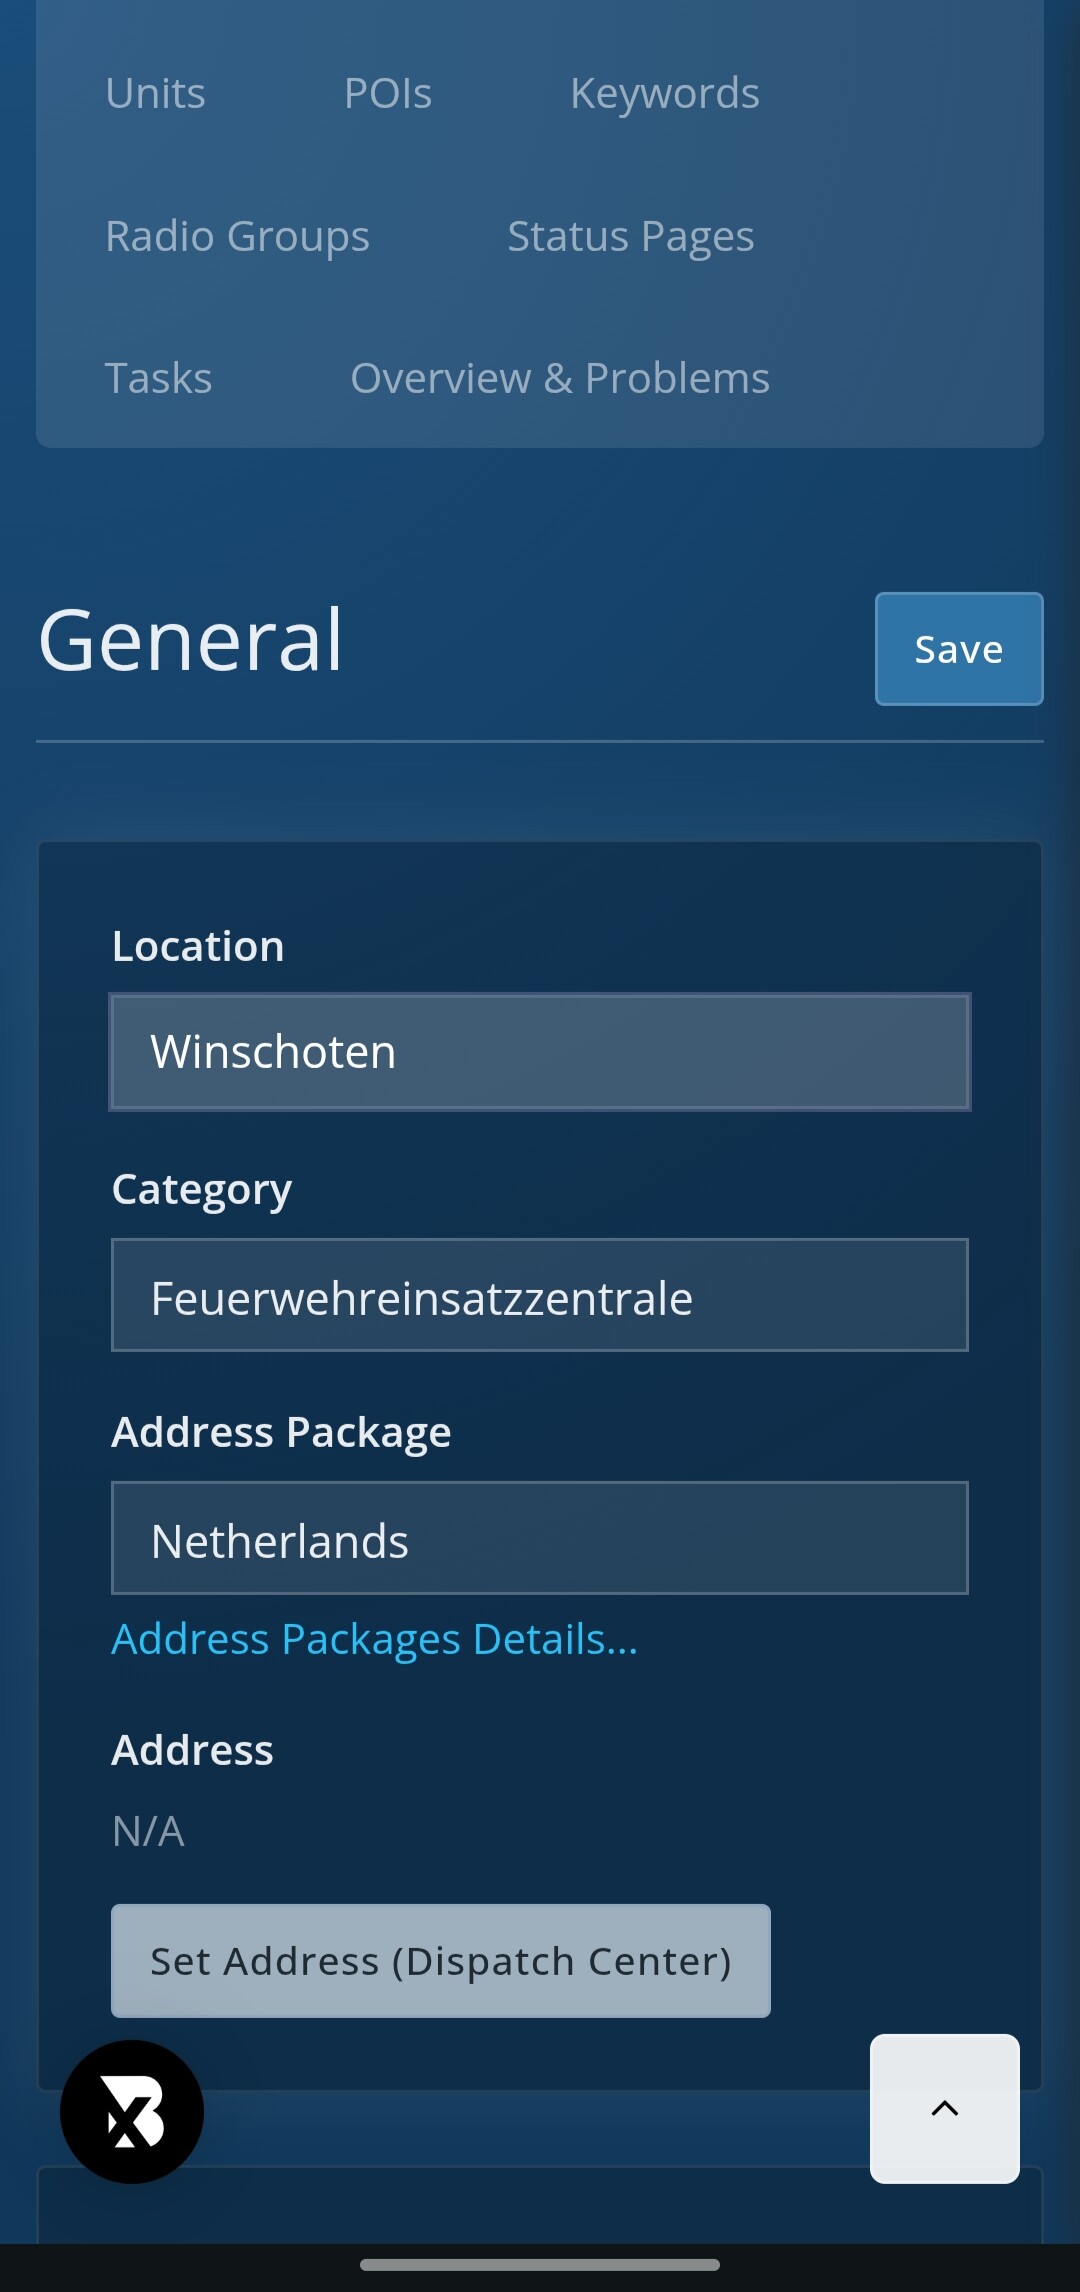
Task: Tap the round black logo floating button
Action: [x=132, y=2111]
